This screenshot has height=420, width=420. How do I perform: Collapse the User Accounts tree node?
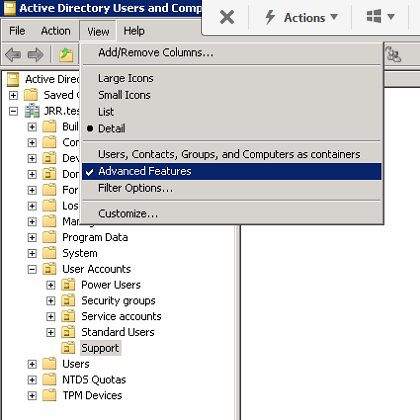point(32,269)
